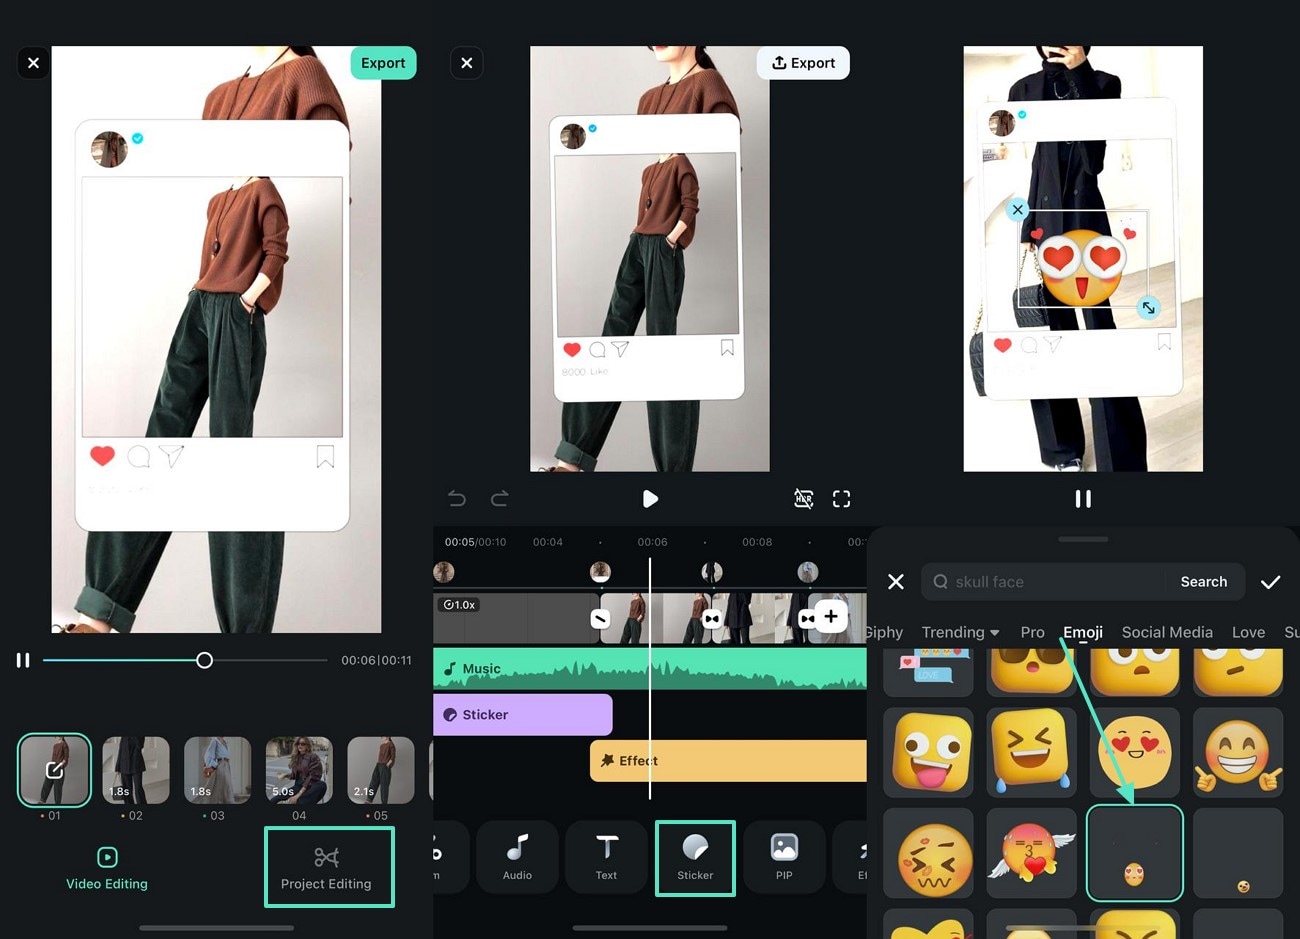
Task: Close the sticker panel with X
Action: 896,582
